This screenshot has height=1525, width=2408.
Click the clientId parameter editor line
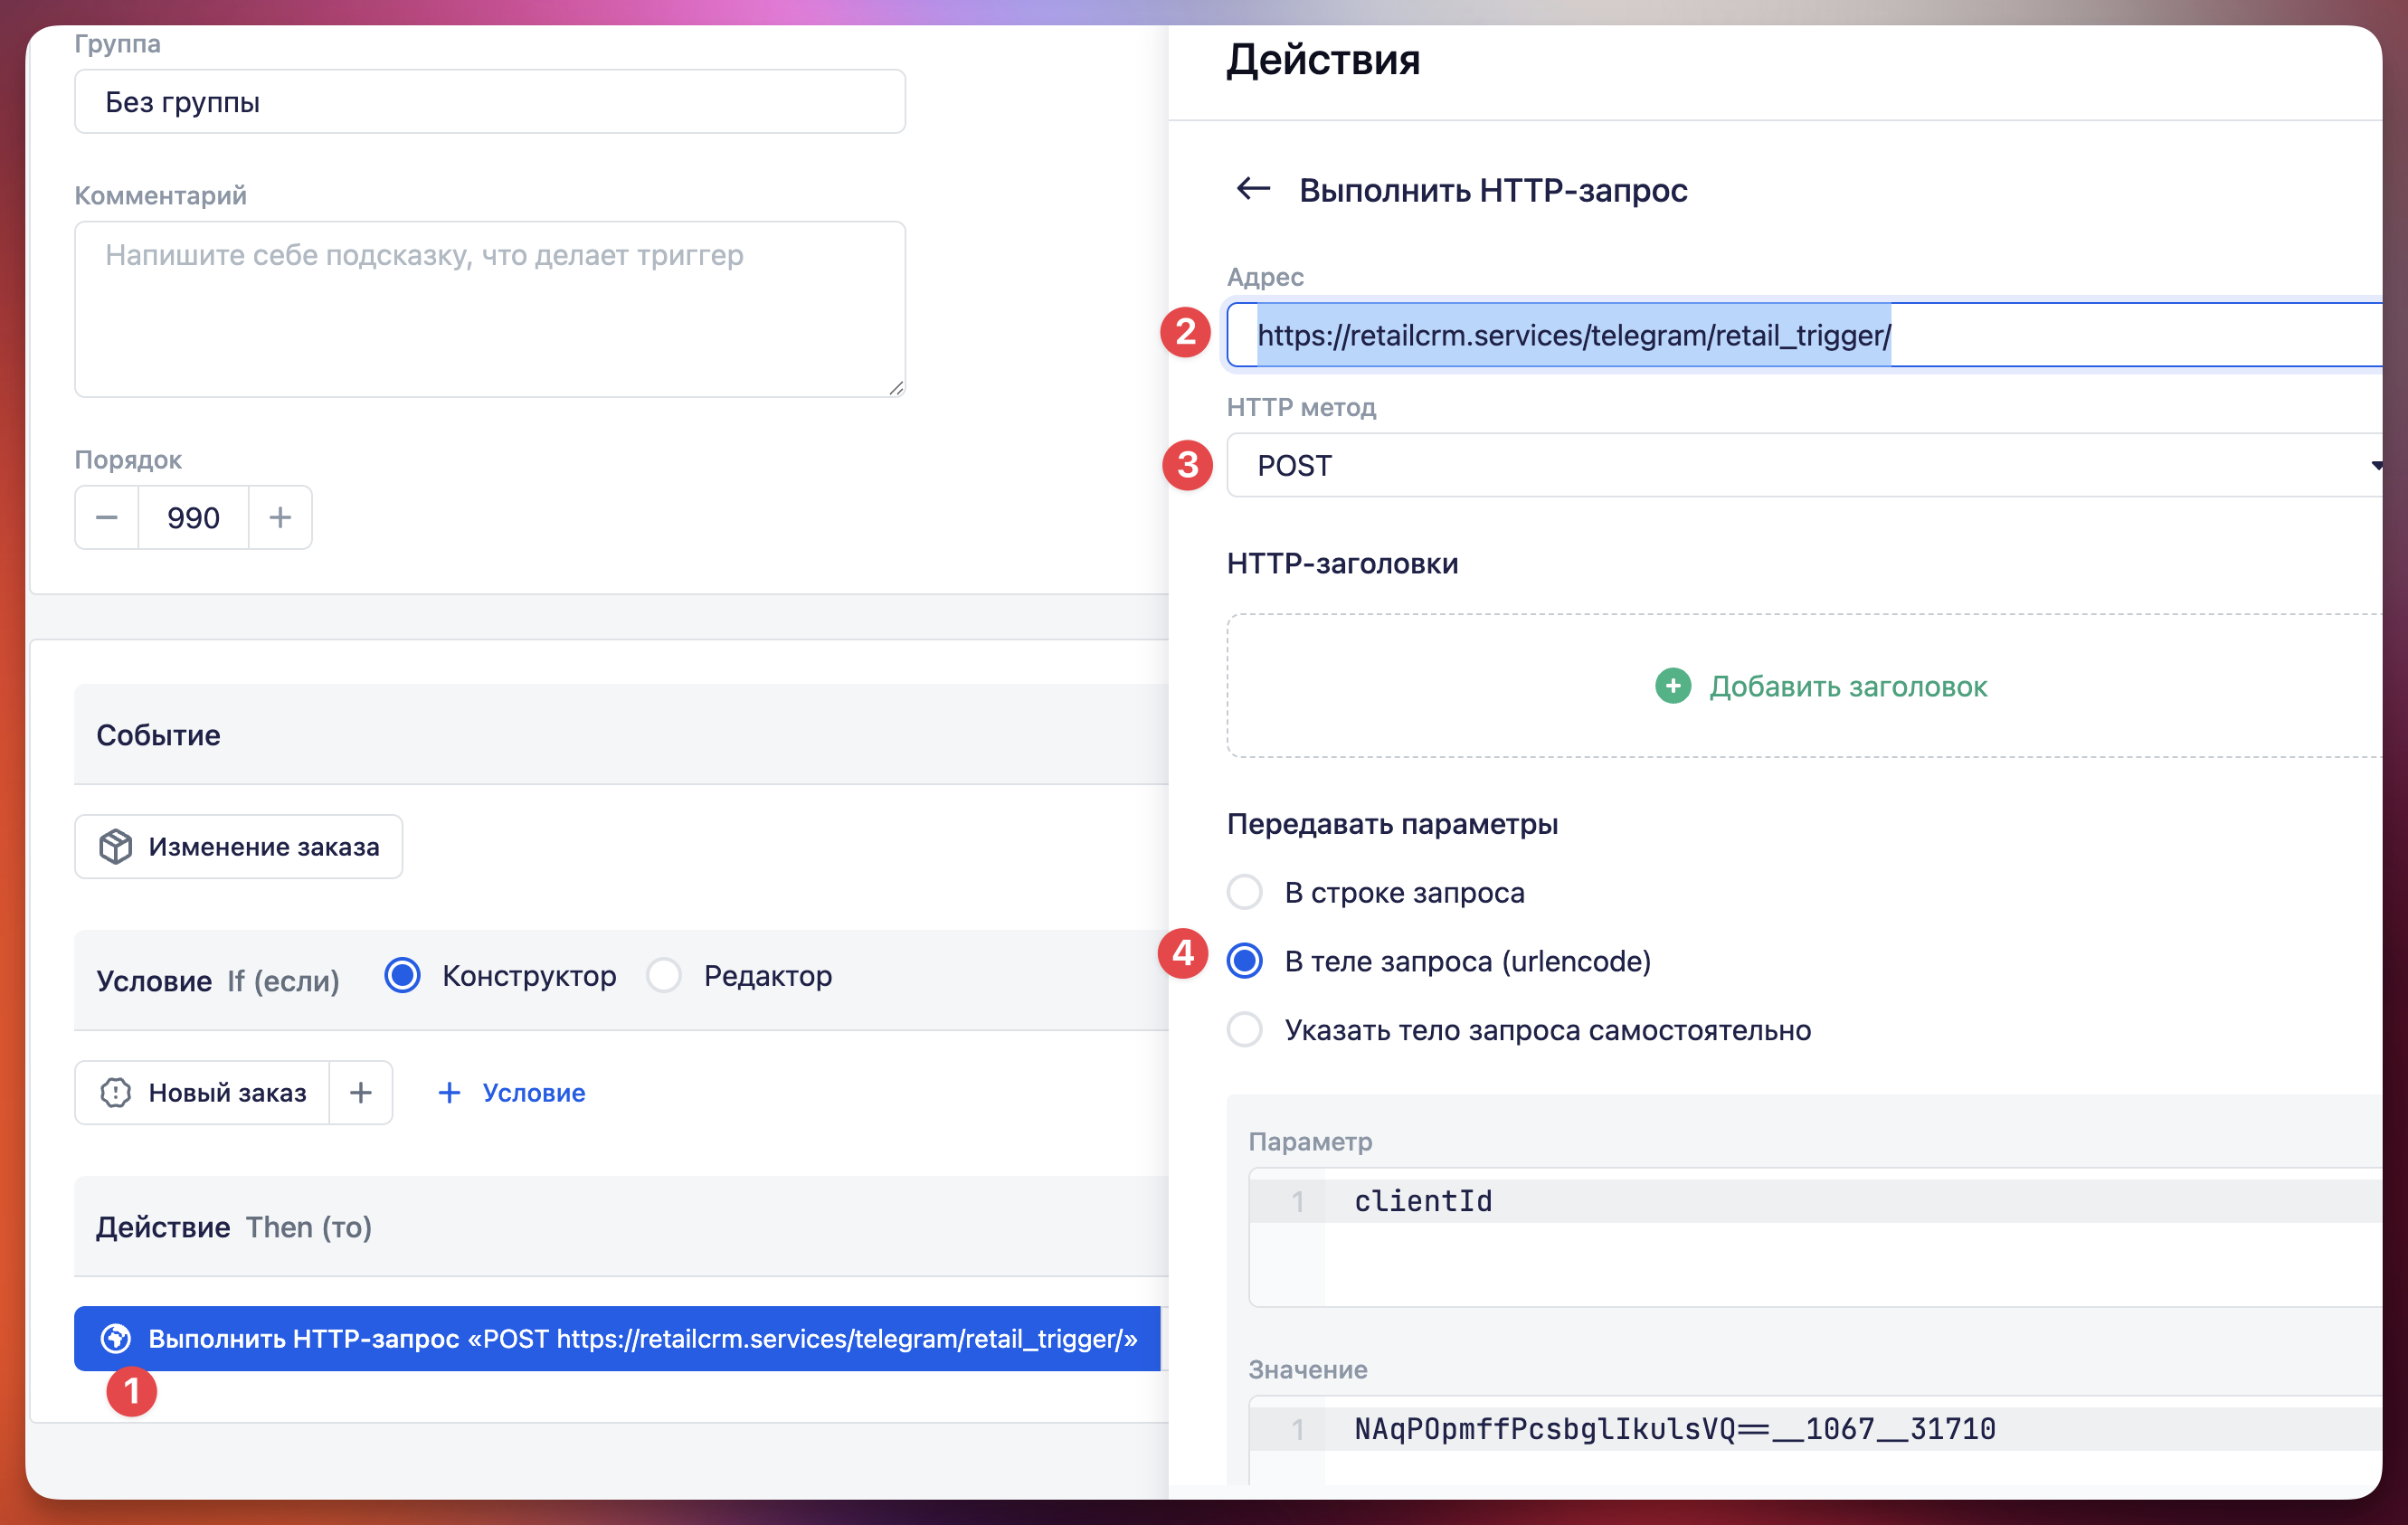tap(1815, 1200)
